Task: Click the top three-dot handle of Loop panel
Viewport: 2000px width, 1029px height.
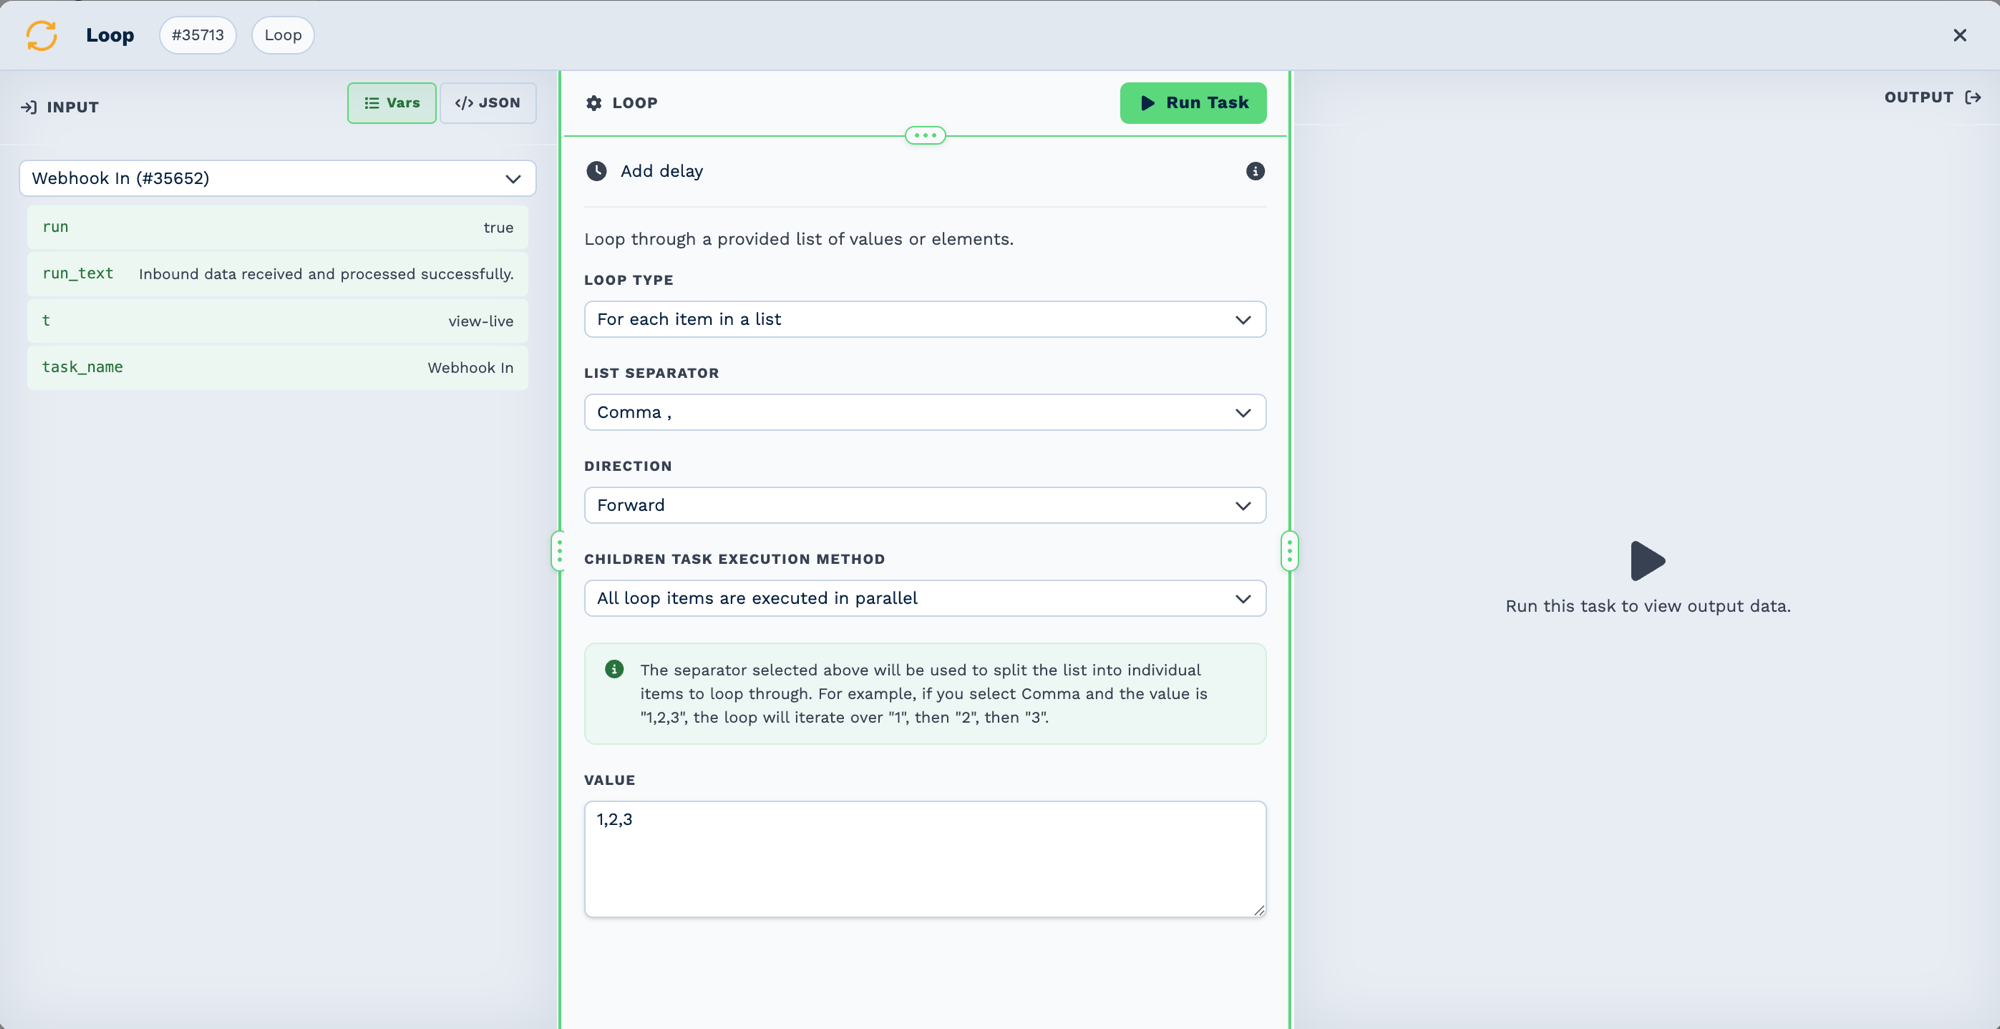Action: pos(925,135)
